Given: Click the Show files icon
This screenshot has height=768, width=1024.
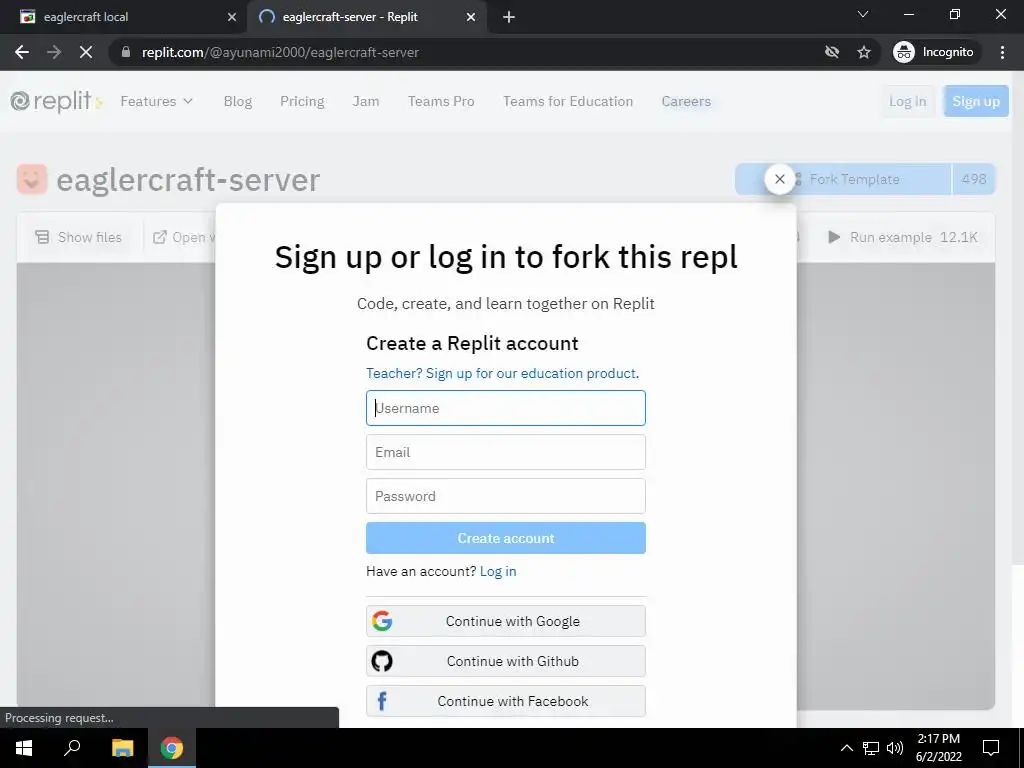Looking at the screenshot, I should (x=42, y=237).
